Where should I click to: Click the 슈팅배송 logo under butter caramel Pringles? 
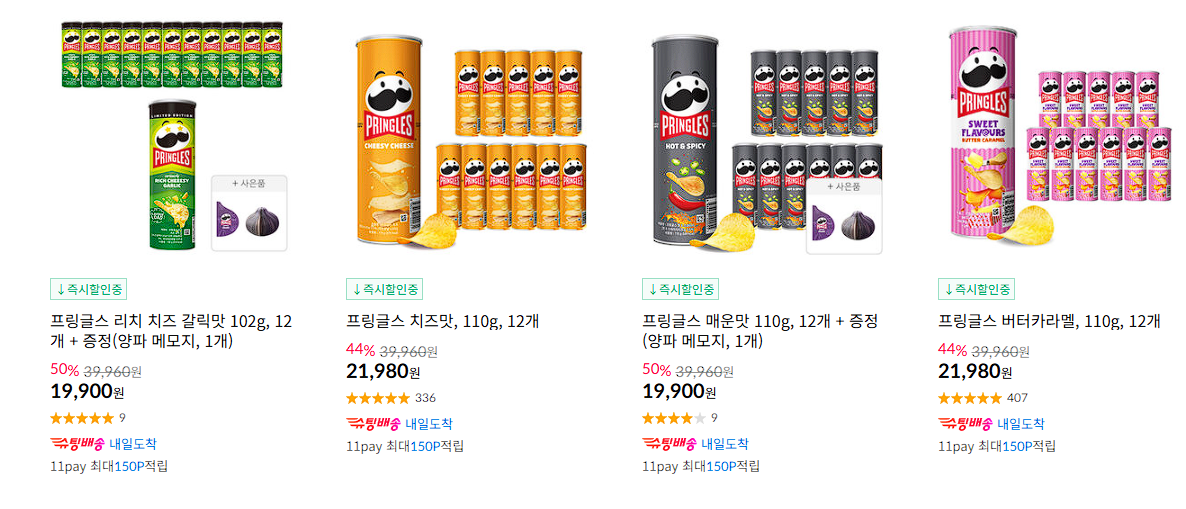(x=965, y=424)
